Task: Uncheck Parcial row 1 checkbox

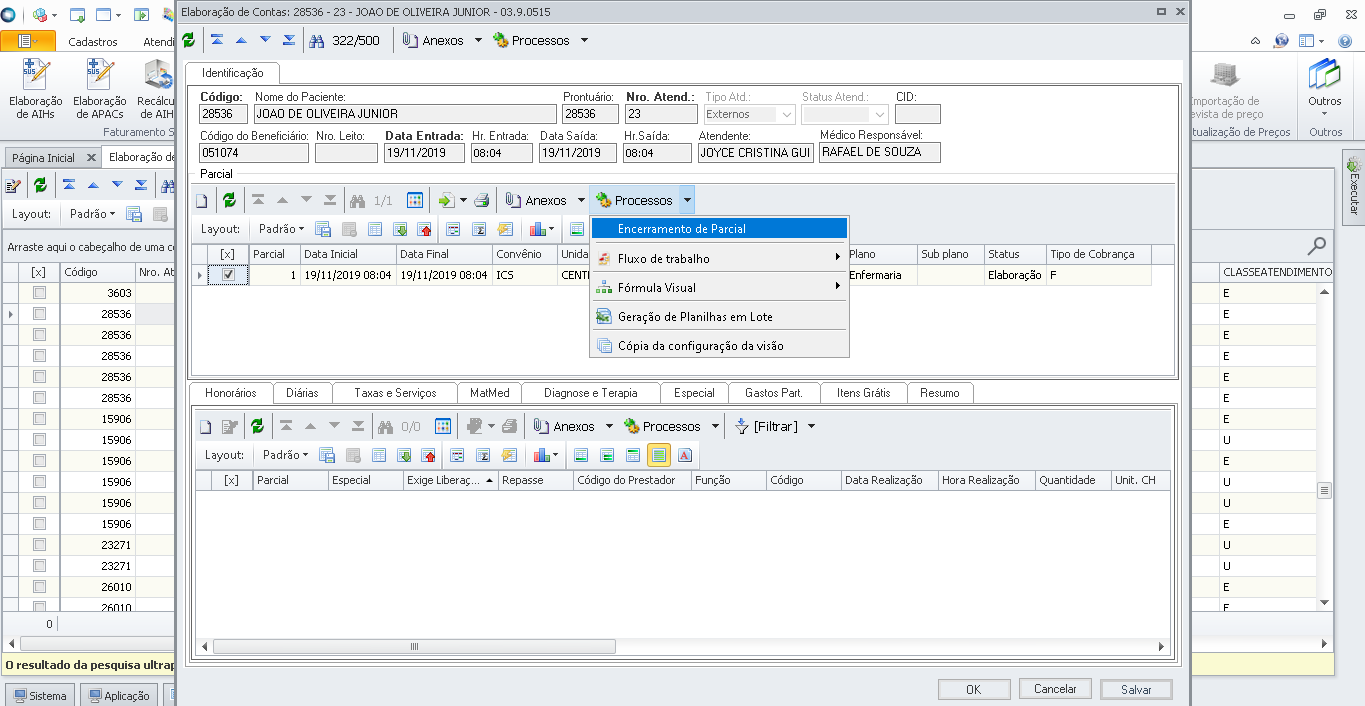Action: click(229, 275)
